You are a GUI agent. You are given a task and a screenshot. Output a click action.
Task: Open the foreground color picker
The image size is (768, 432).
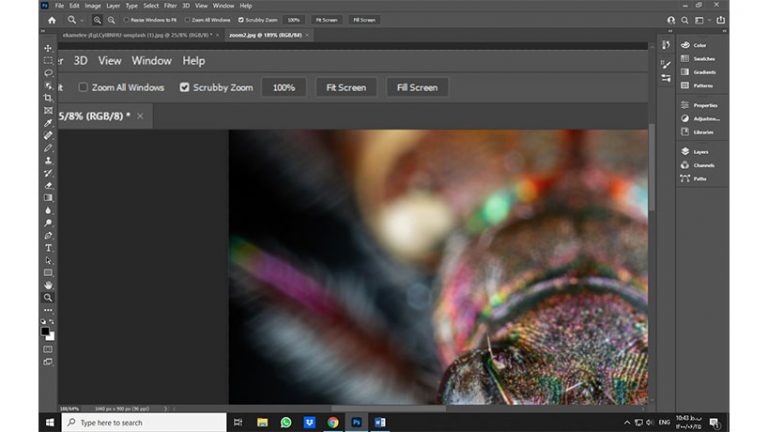pyautogui.click(x=45, y=332)
